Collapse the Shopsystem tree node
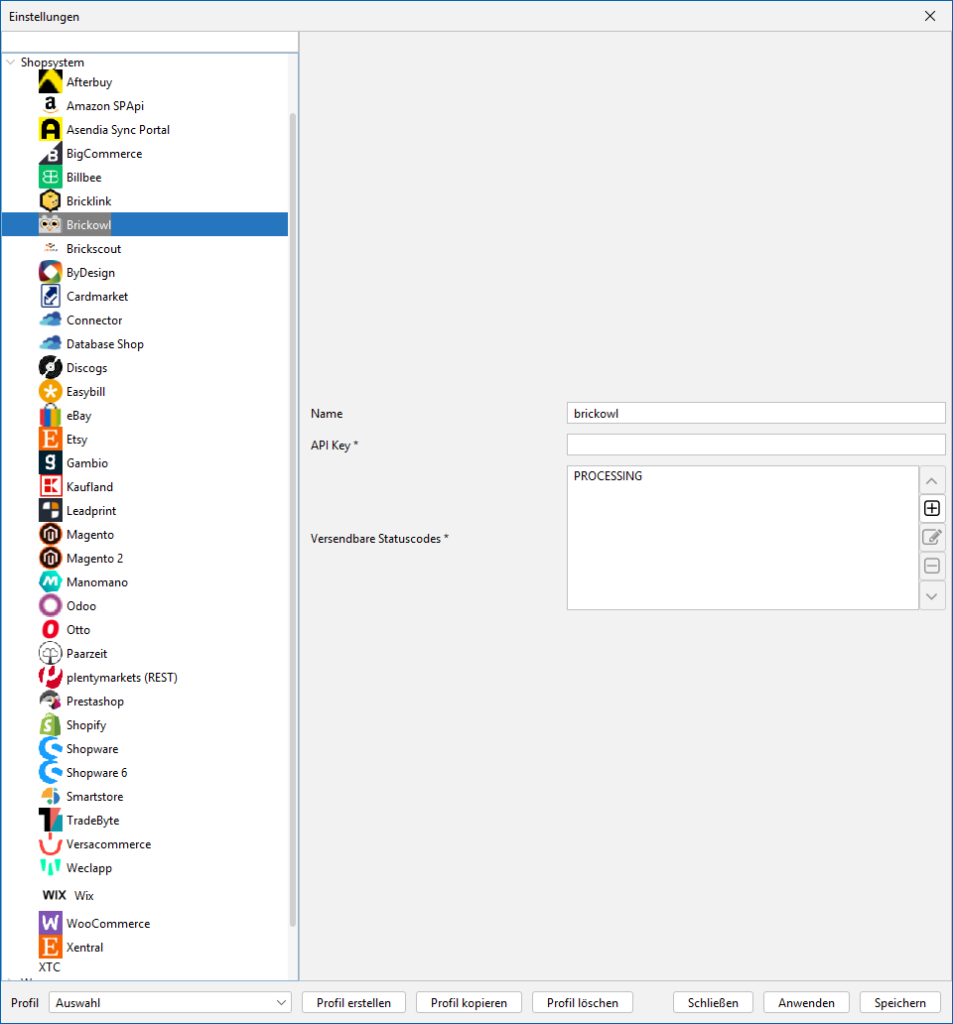The width and height of the screenshot is (953, 1024). (11, 62)
